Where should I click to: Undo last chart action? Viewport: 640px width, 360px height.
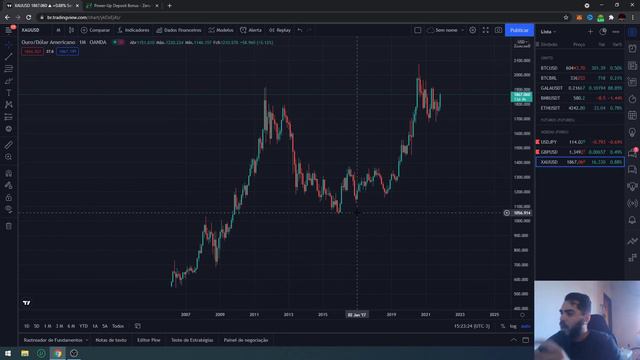tap(300, 30)
